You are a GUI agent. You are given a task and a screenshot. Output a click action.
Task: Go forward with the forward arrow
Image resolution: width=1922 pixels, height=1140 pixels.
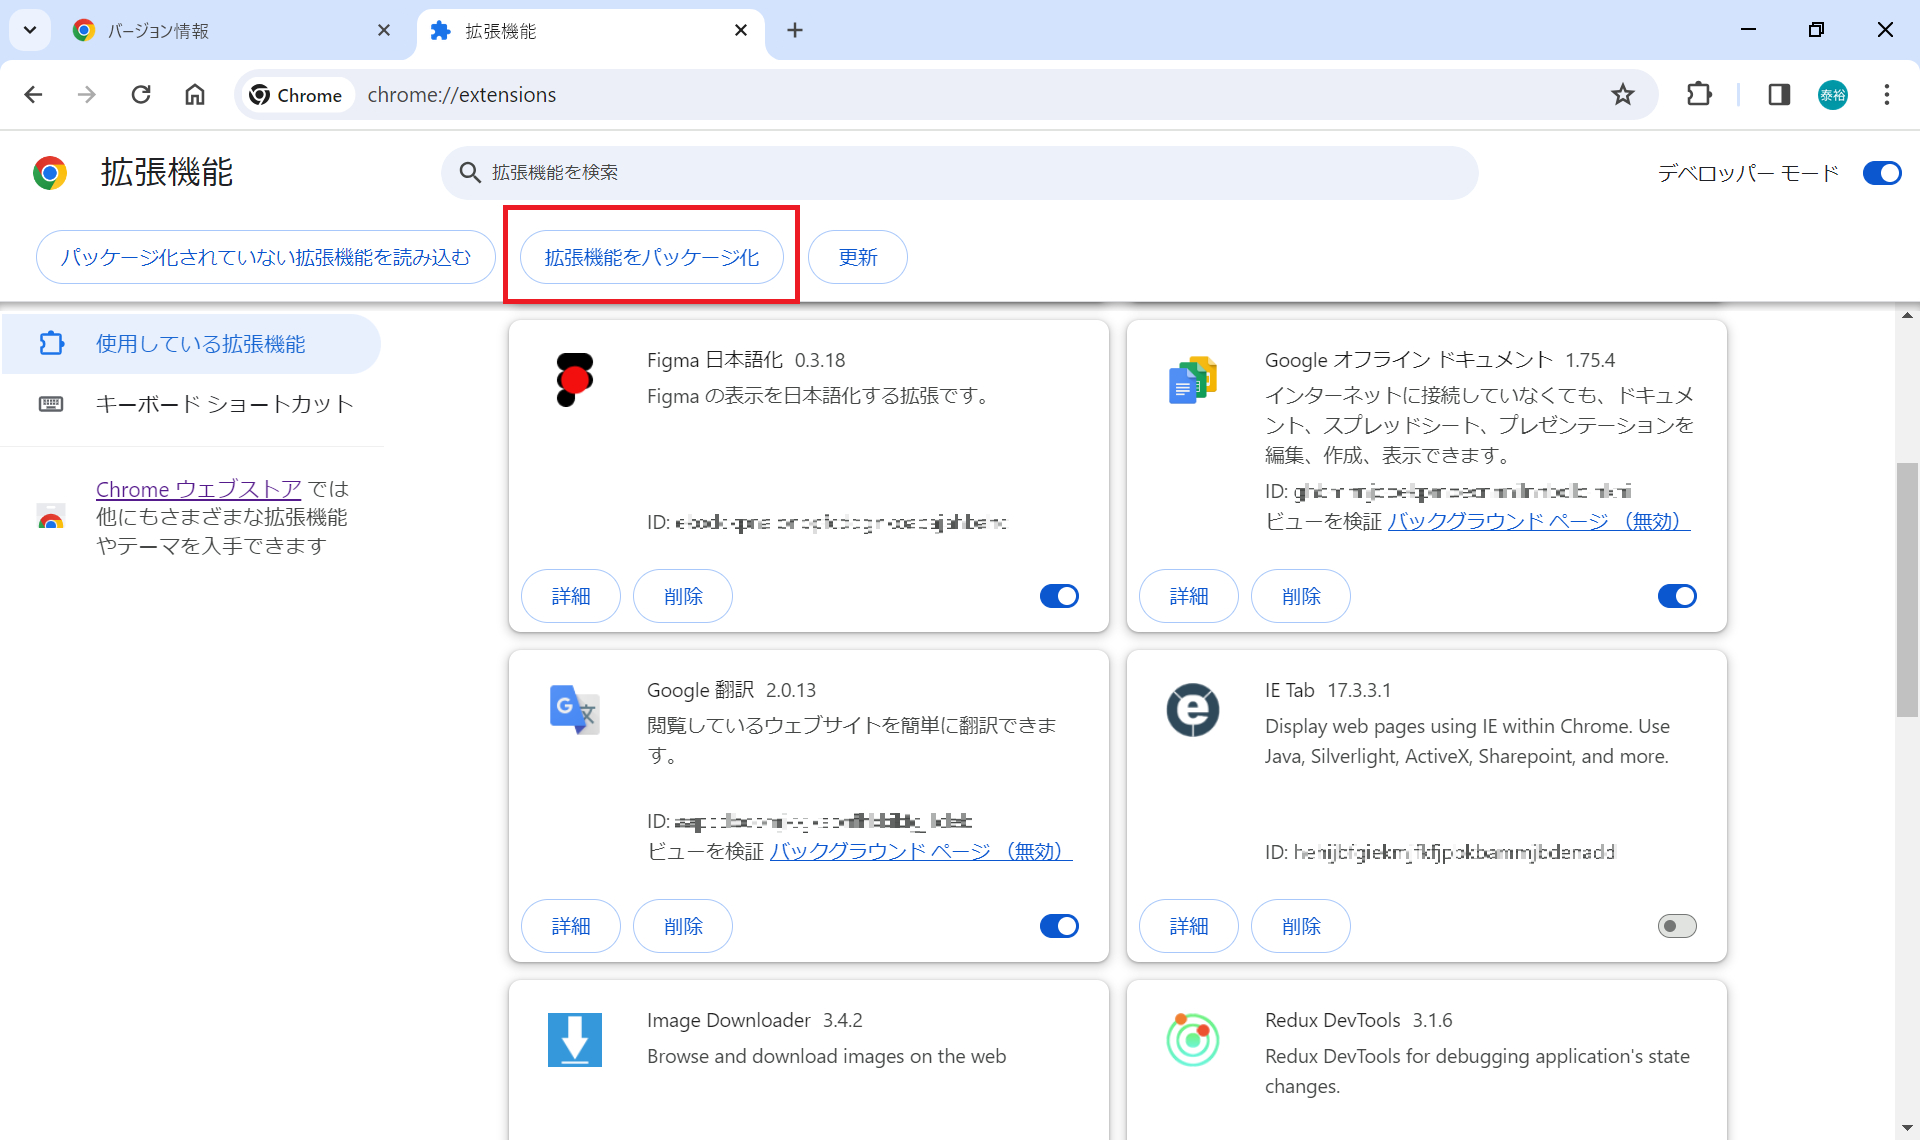pos(87,95)
